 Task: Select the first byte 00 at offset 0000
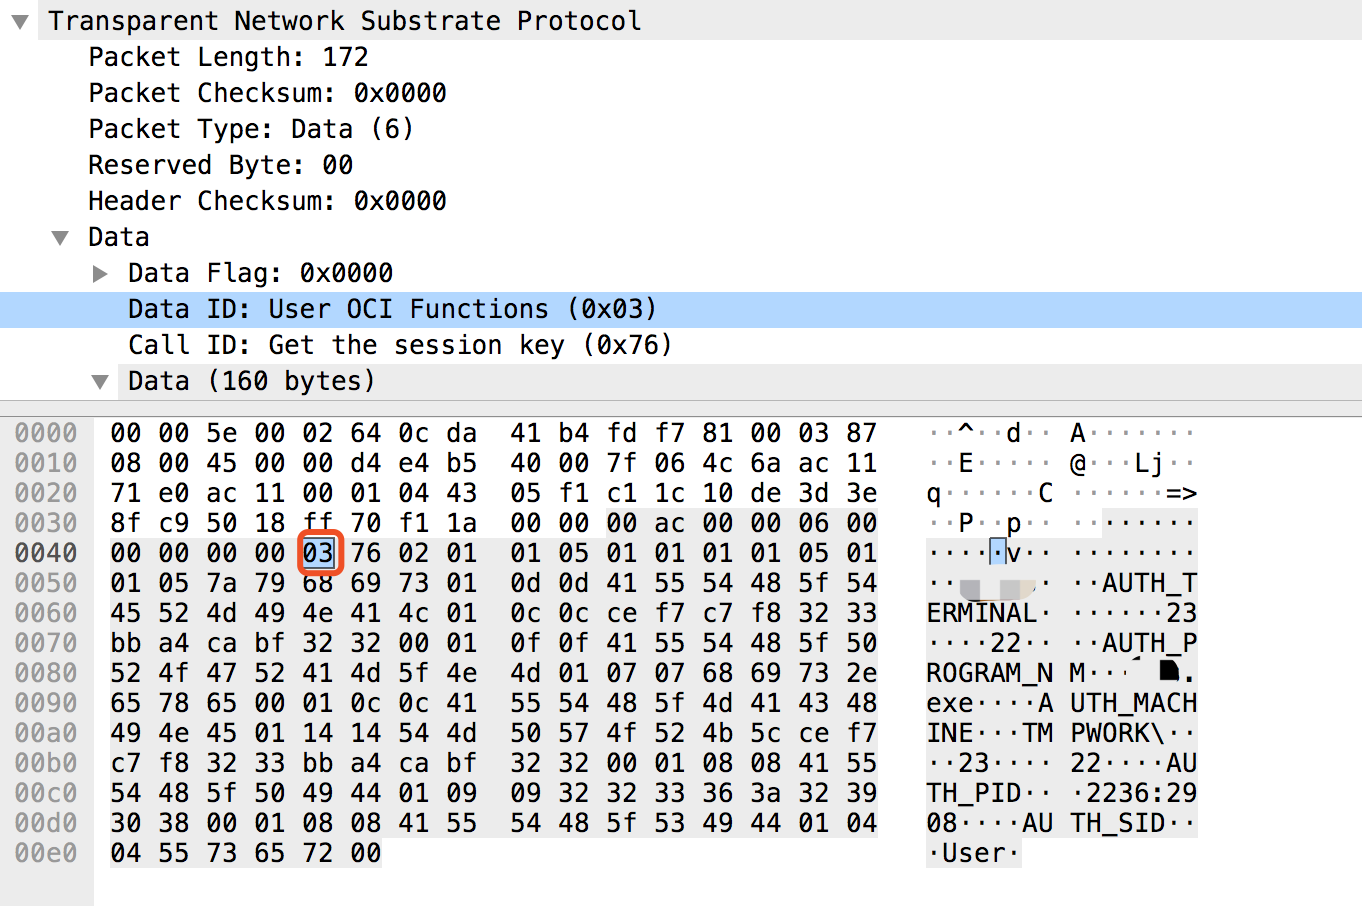(126, 433)
